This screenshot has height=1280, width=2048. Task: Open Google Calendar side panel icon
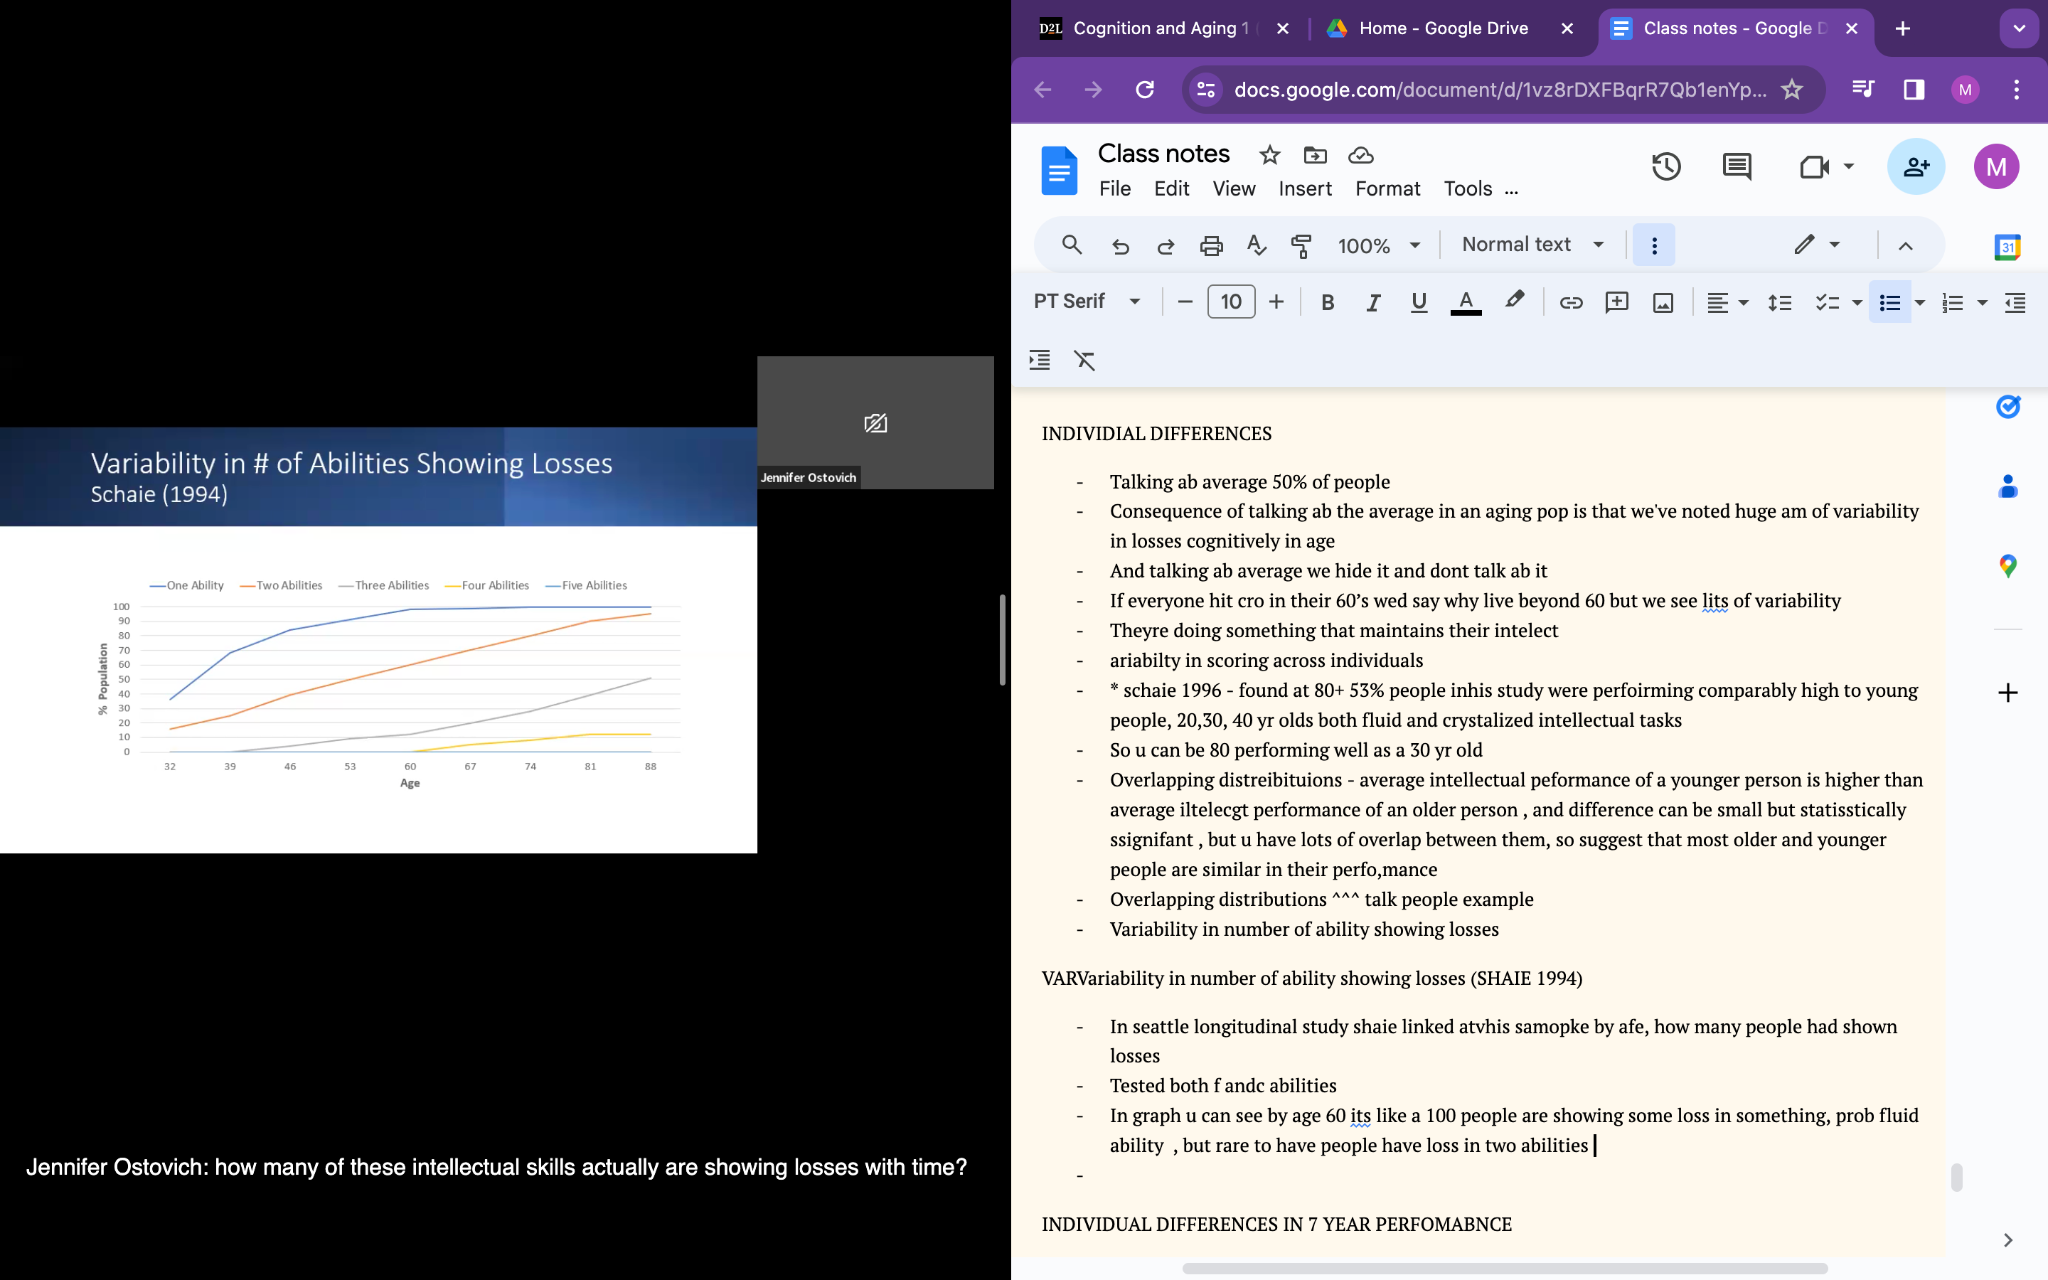(2007, 247)
